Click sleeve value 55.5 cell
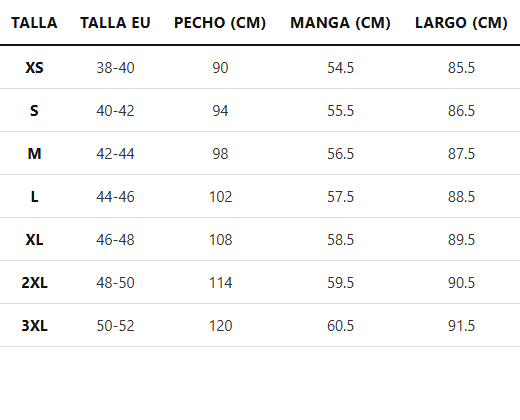 340,111
